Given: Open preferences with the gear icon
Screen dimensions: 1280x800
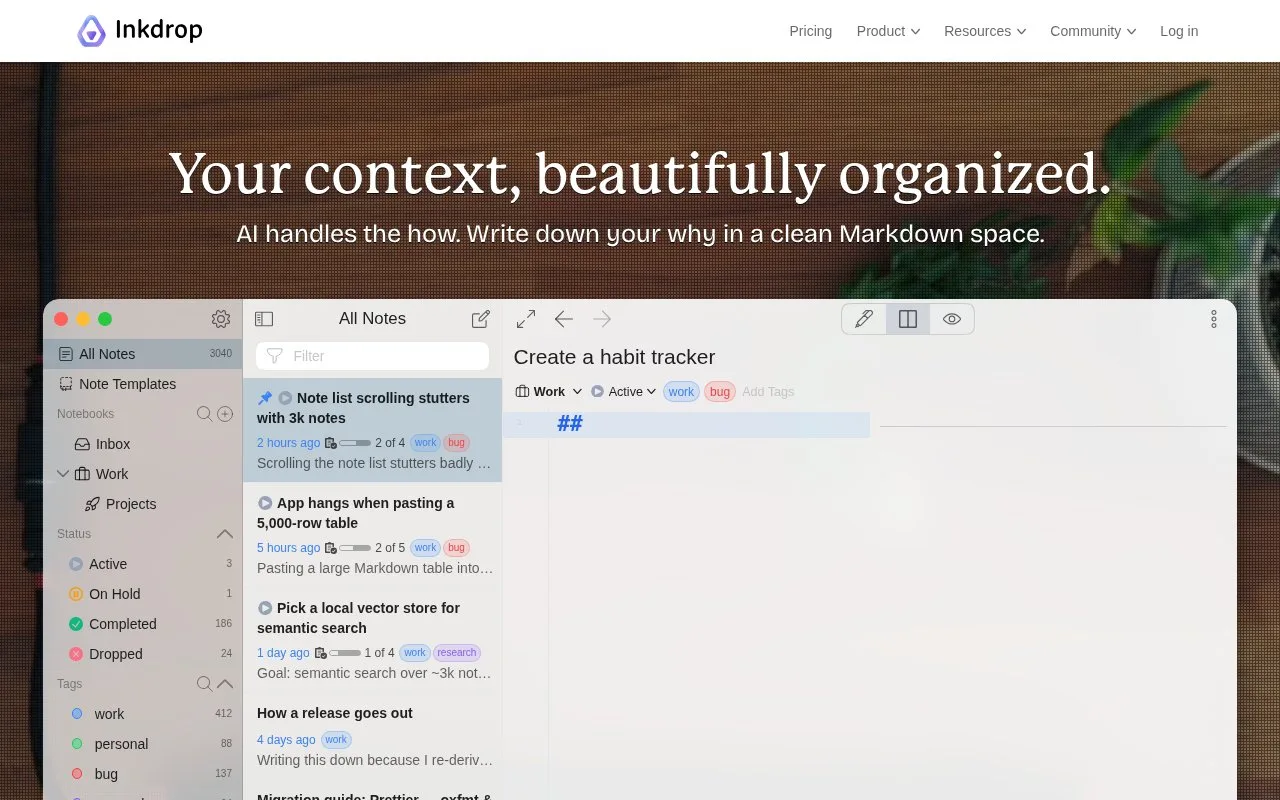Looking at the screenshot, I should [221, 319].
